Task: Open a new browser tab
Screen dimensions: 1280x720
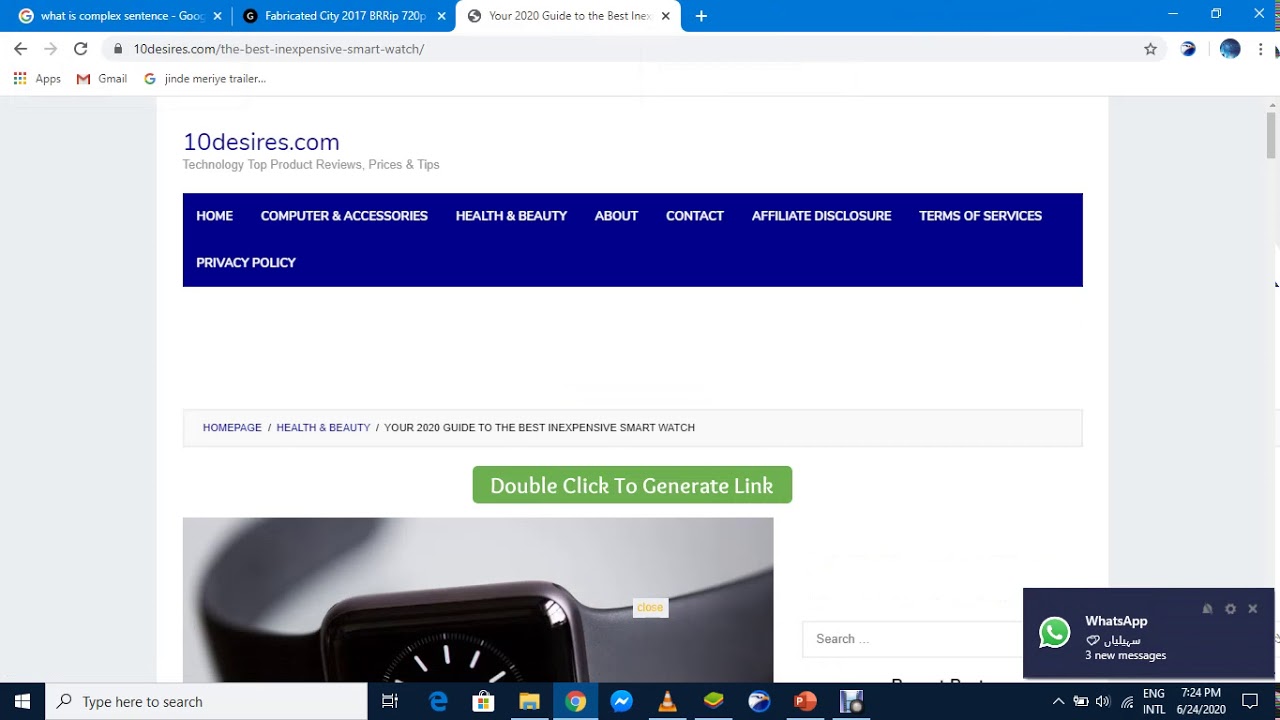Action: point(701,16)
